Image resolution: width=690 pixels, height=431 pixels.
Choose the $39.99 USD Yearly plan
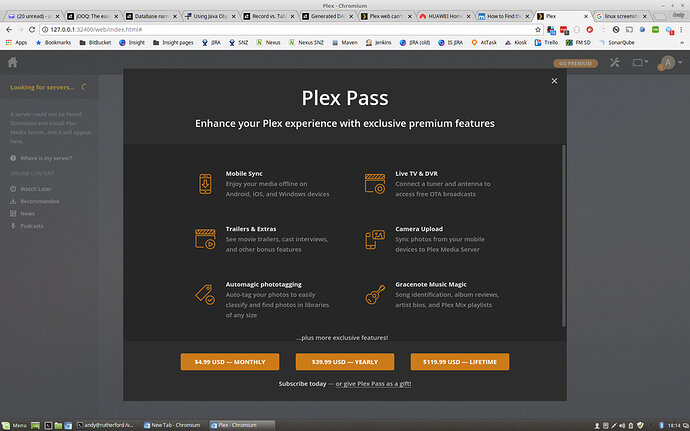click(x=345, y=362)
